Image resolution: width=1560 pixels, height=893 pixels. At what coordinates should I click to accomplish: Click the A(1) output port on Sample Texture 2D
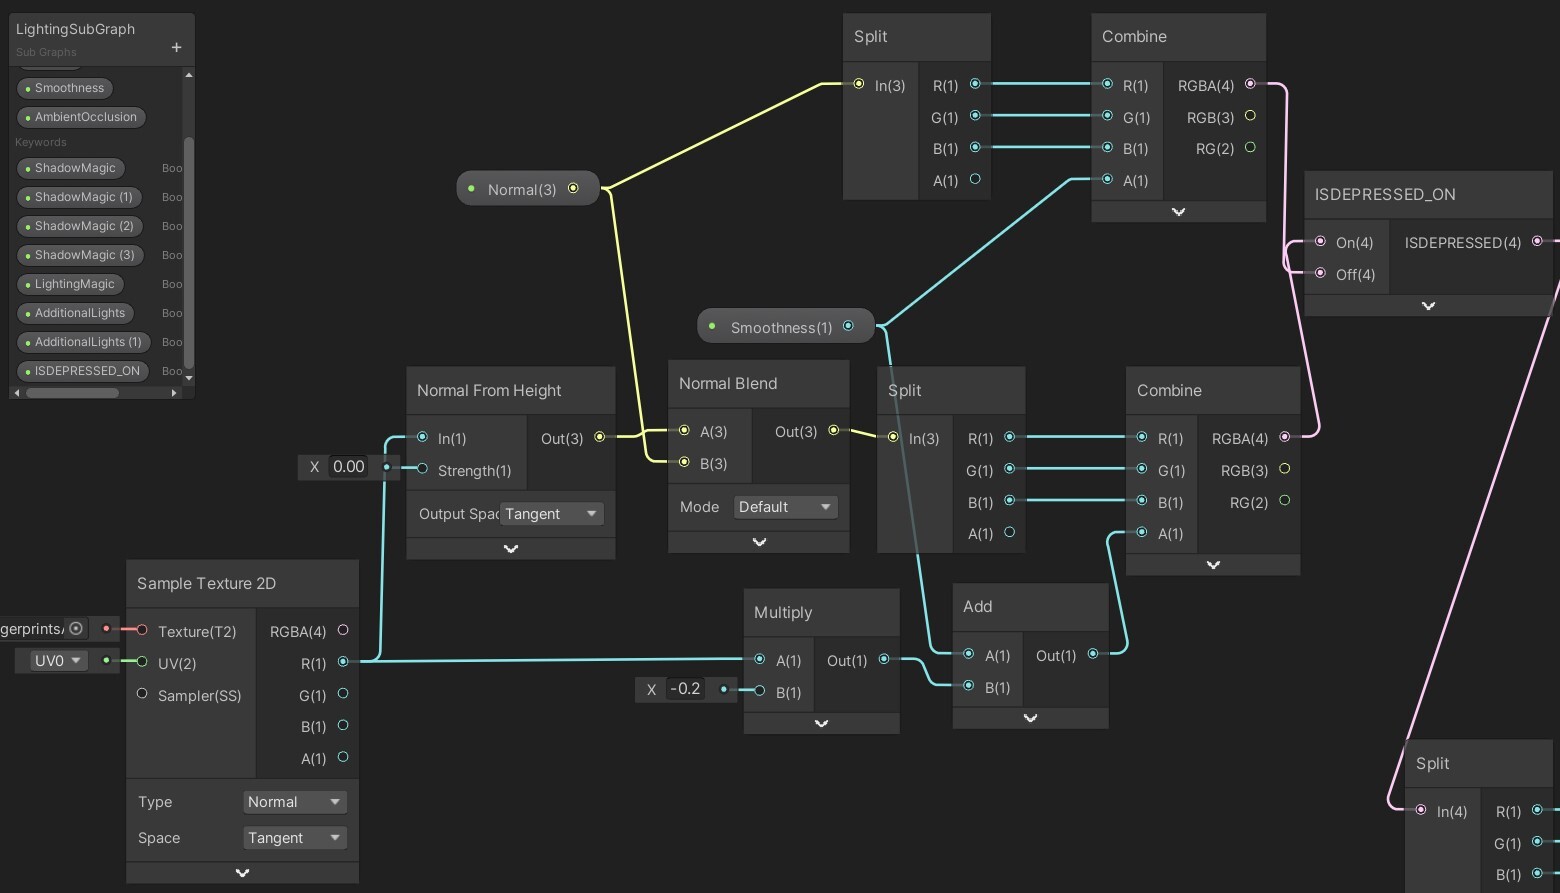pyautogui.click(x=343, y=757)
